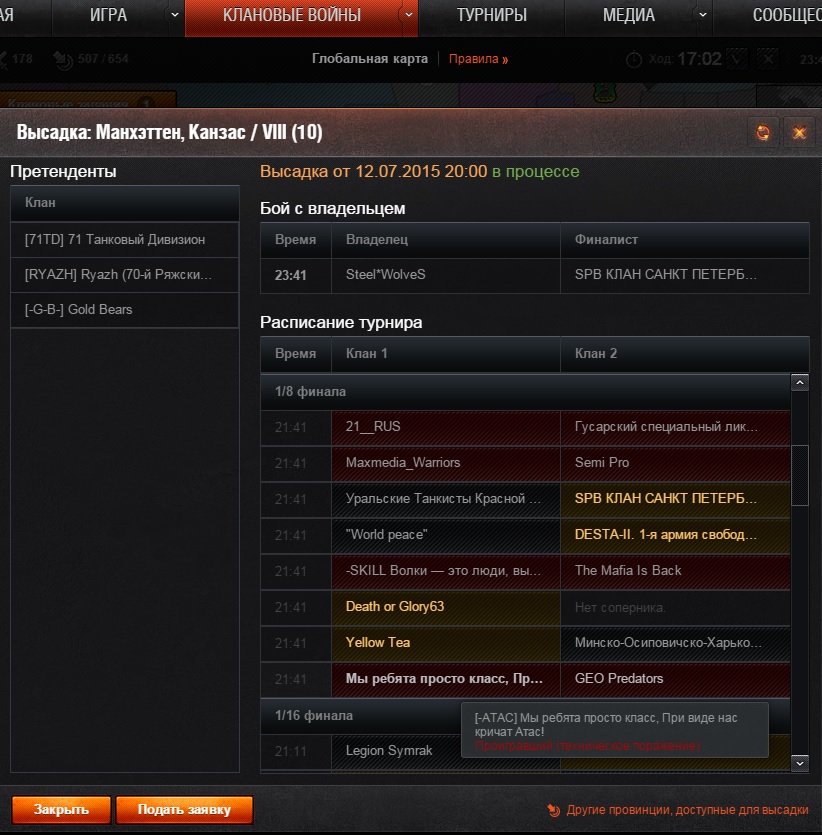Click the Death or Glory63 cell
The height and width of the screenshot is (835, 822).
click(x=446, y=607)
